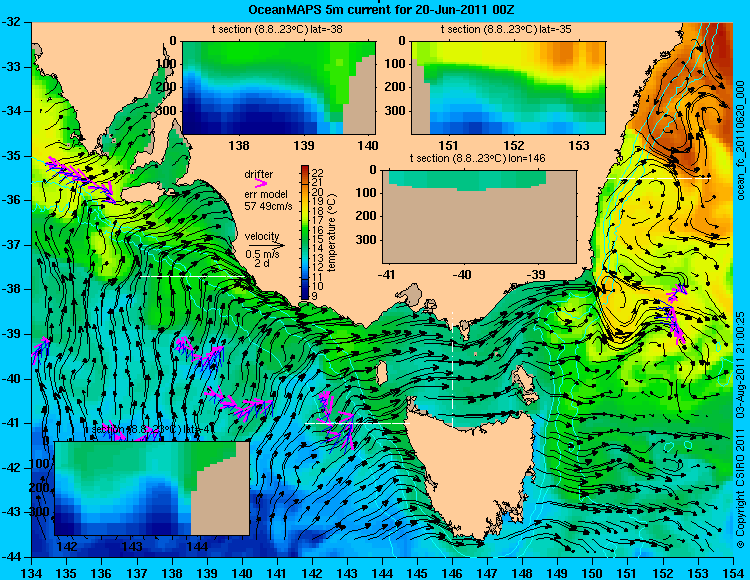Open the lat=-35 temperature section inset plot

(508, 88)
